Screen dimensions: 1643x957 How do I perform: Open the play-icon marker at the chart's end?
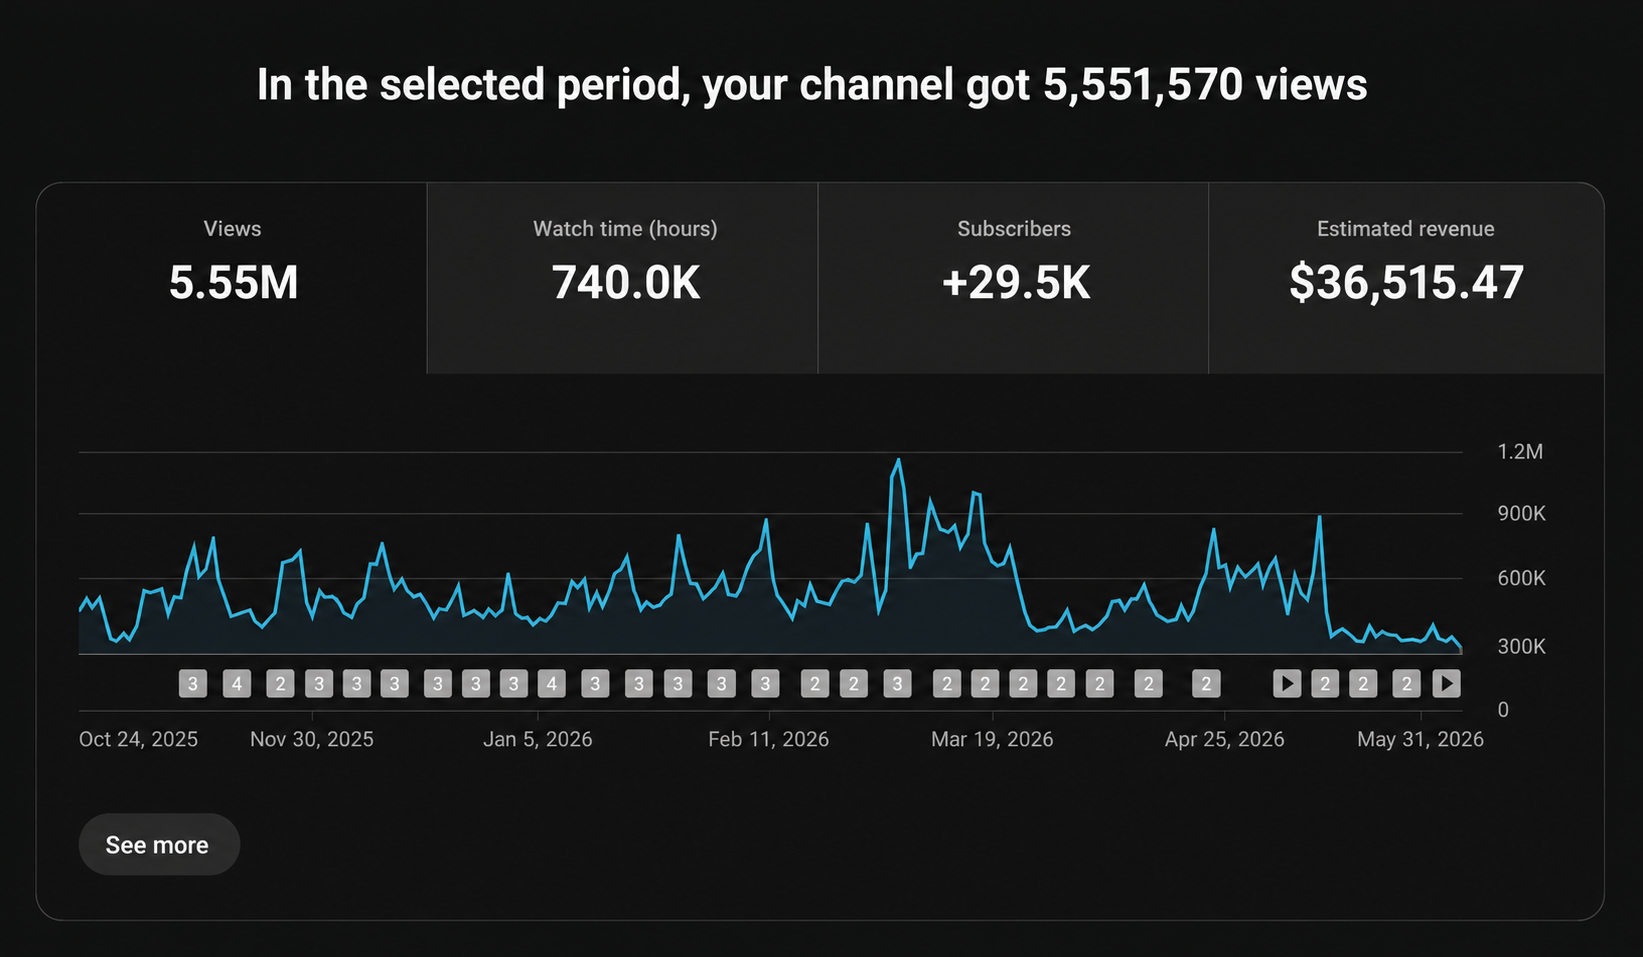pos(1446,684)
